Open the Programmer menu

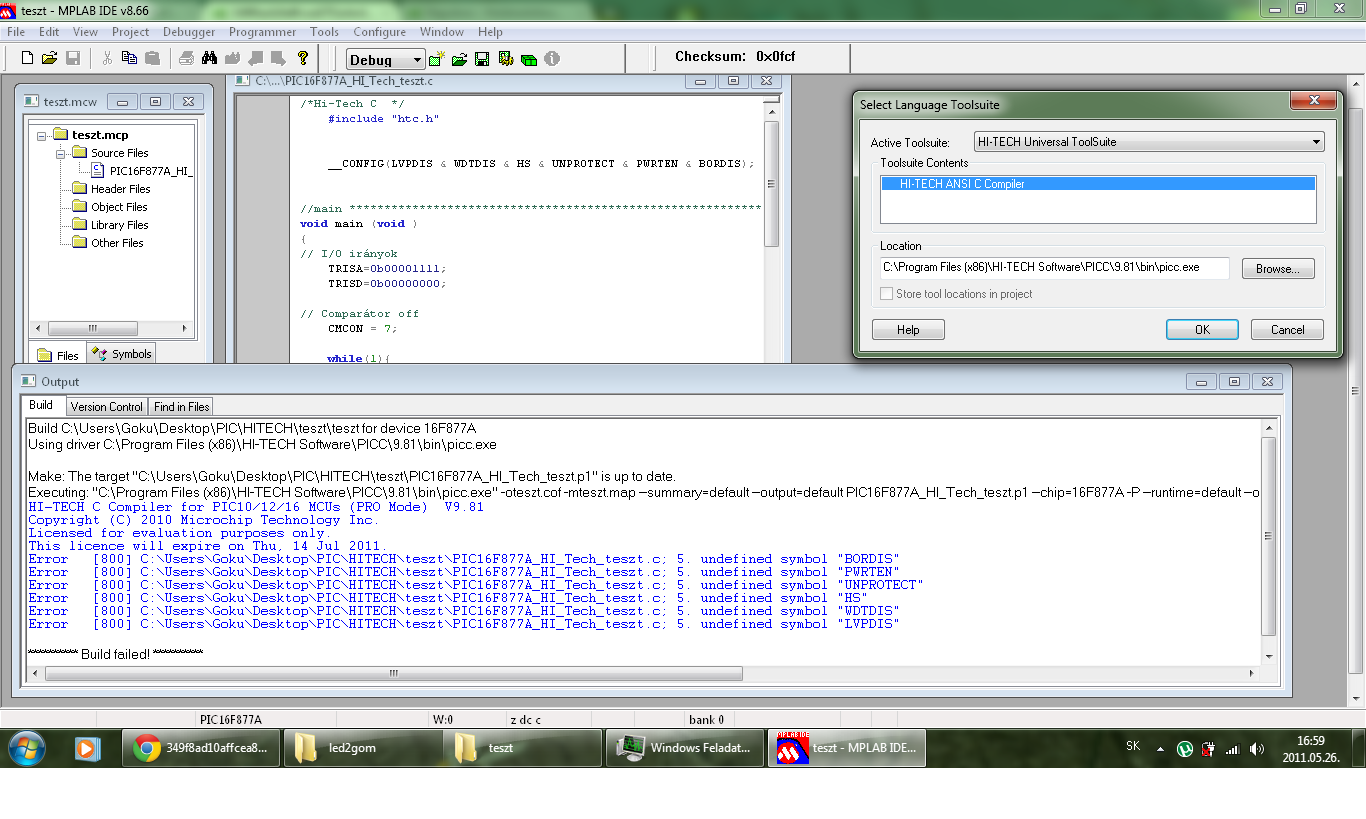(x=264, y=32)
